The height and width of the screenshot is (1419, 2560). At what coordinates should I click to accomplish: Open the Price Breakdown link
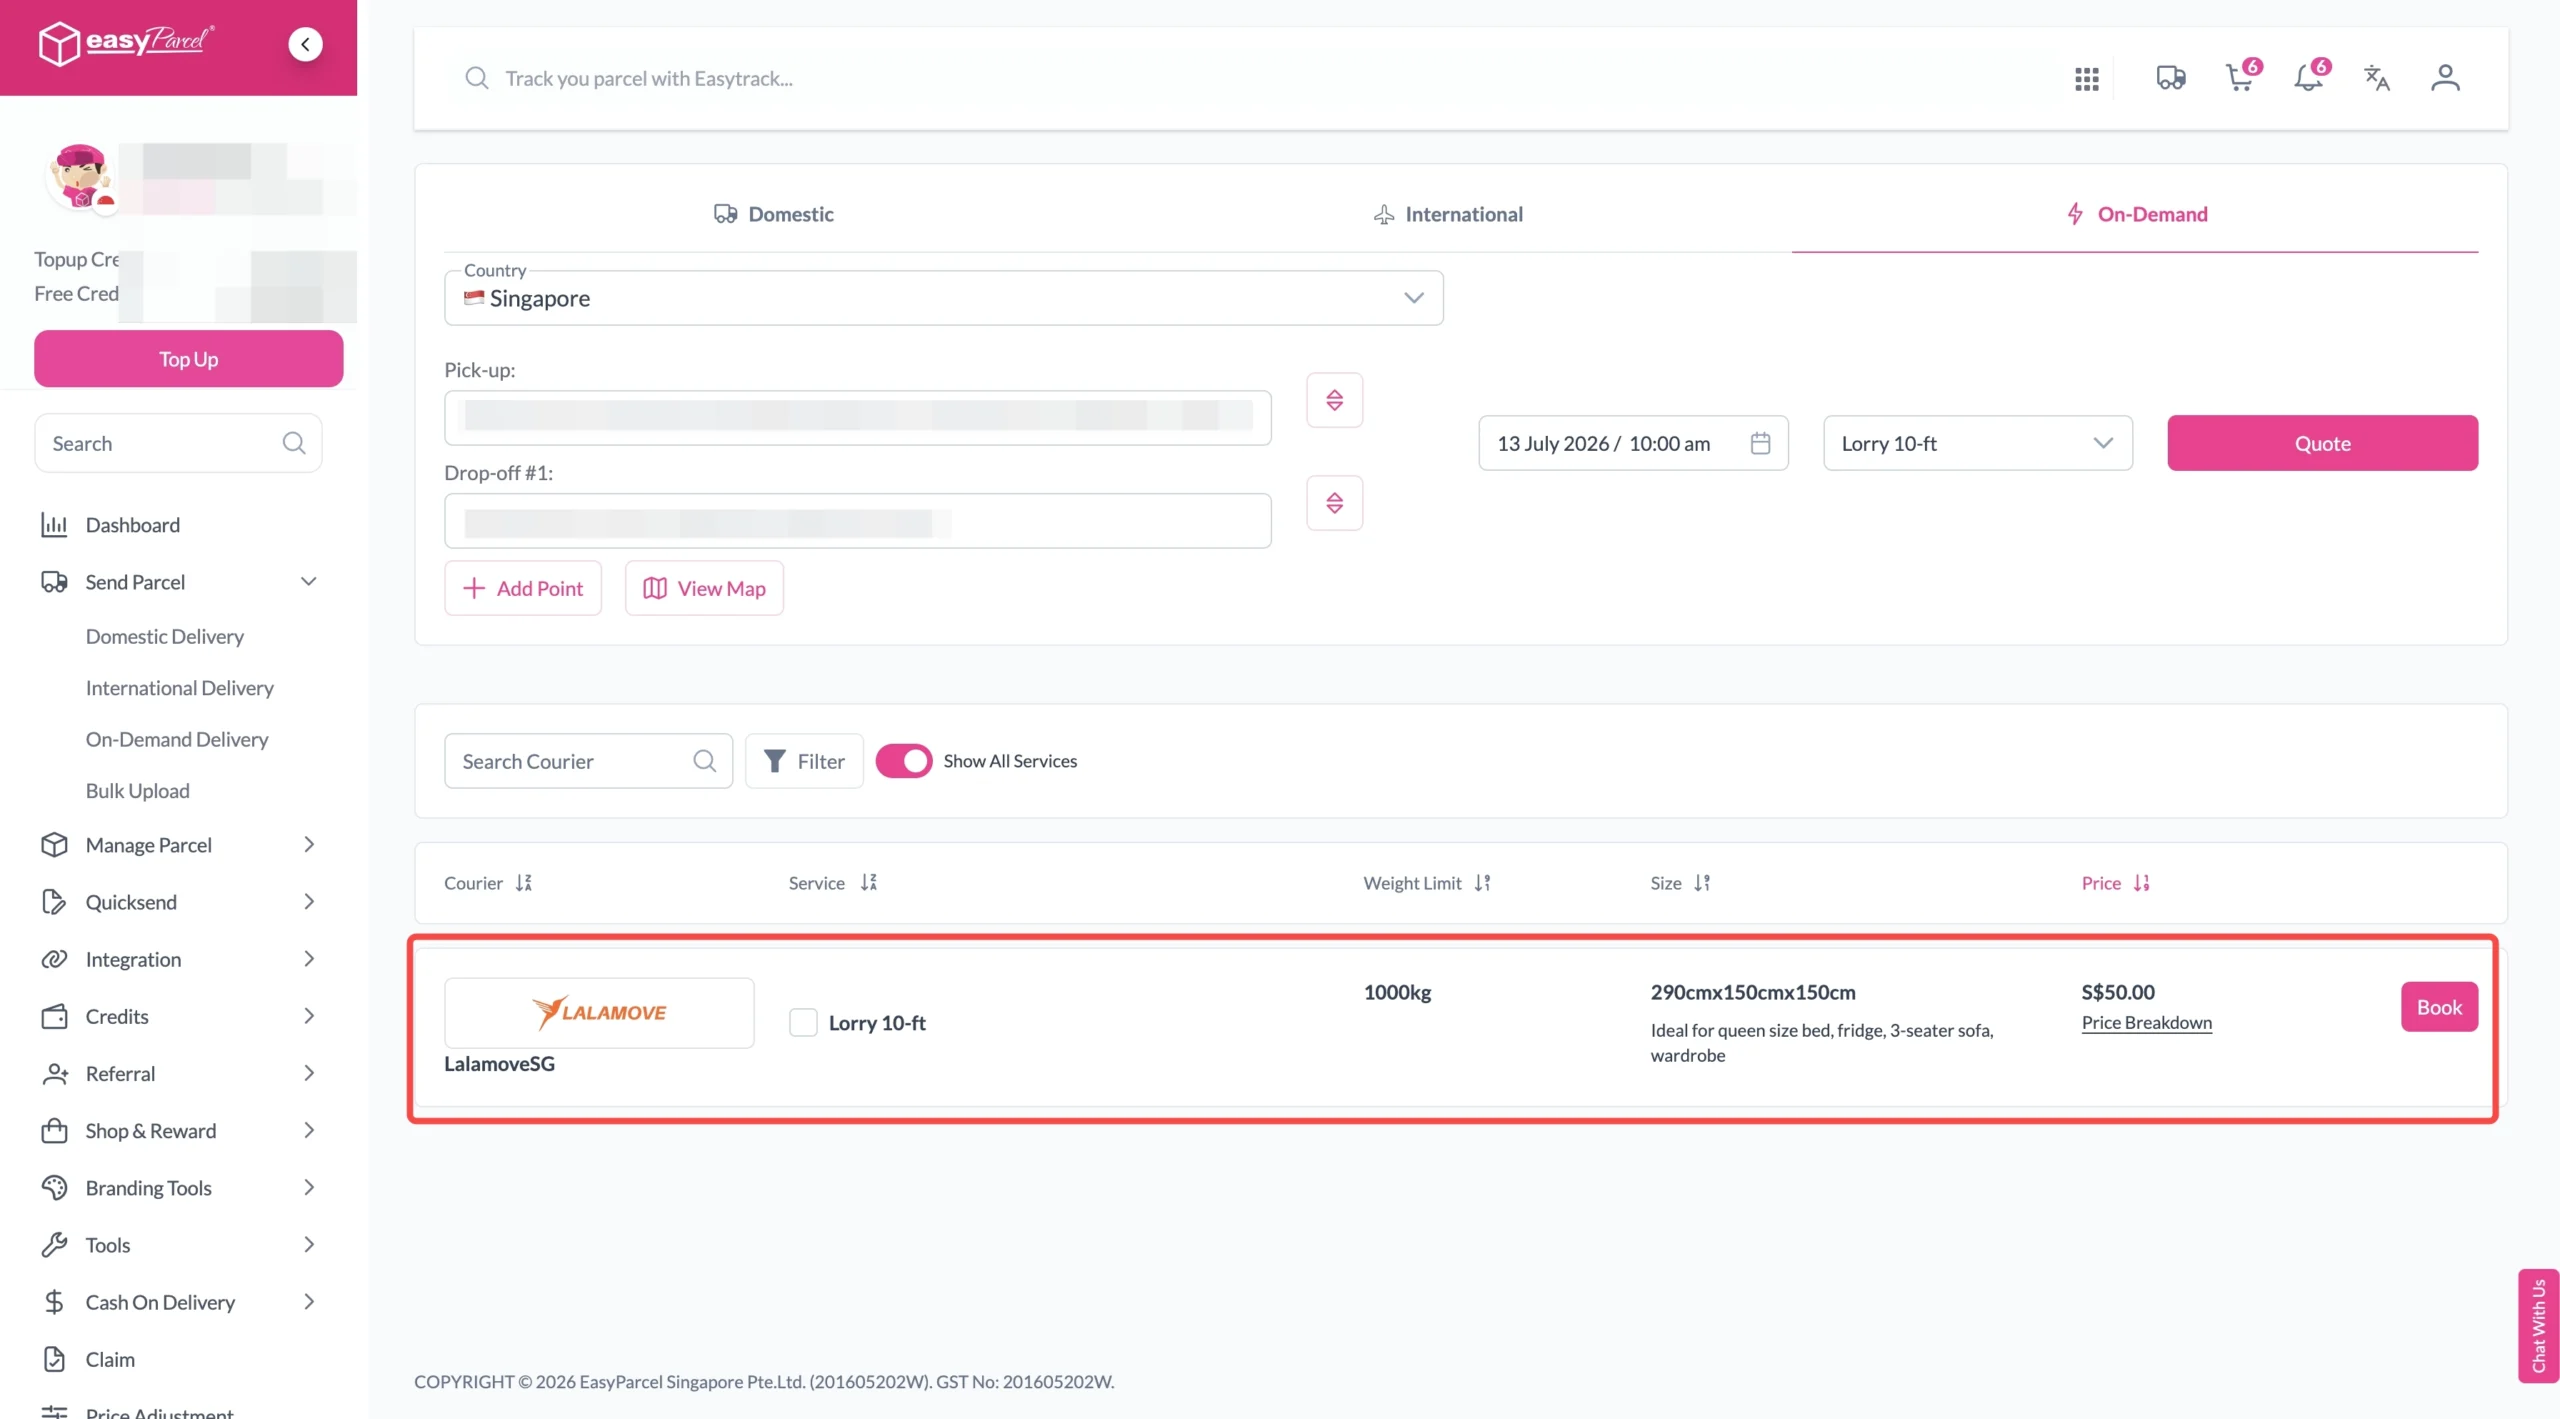click(x=2146, y=1023)
